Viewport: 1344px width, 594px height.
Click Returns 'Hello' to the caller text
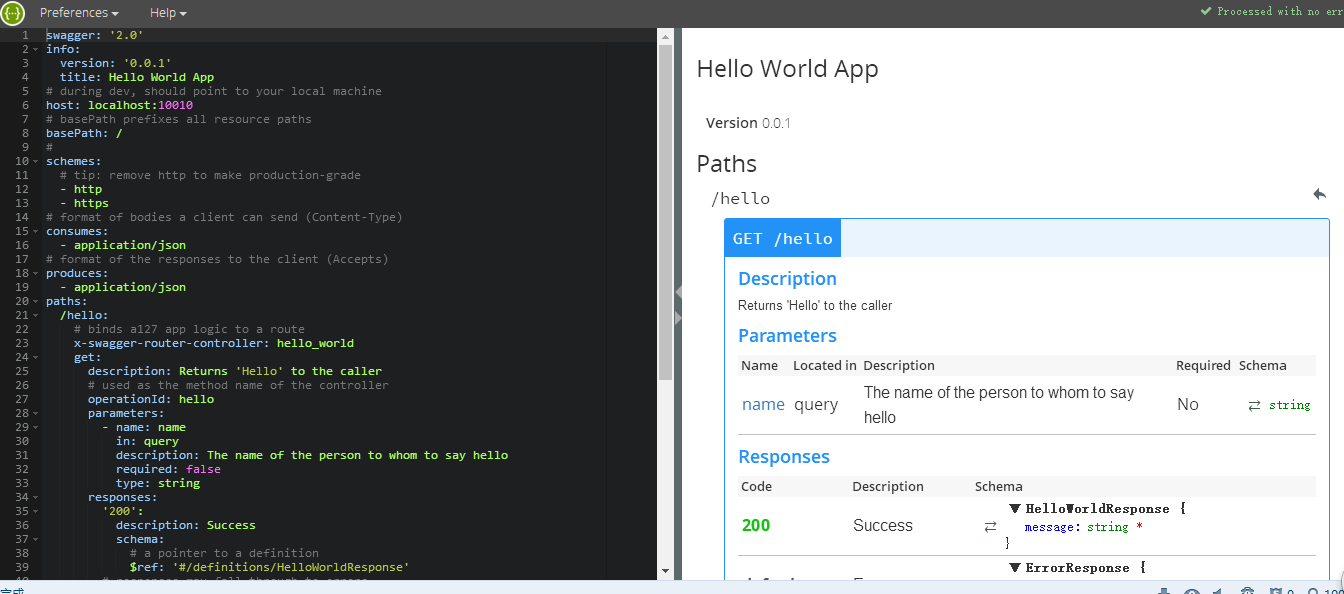pos(815,306)
